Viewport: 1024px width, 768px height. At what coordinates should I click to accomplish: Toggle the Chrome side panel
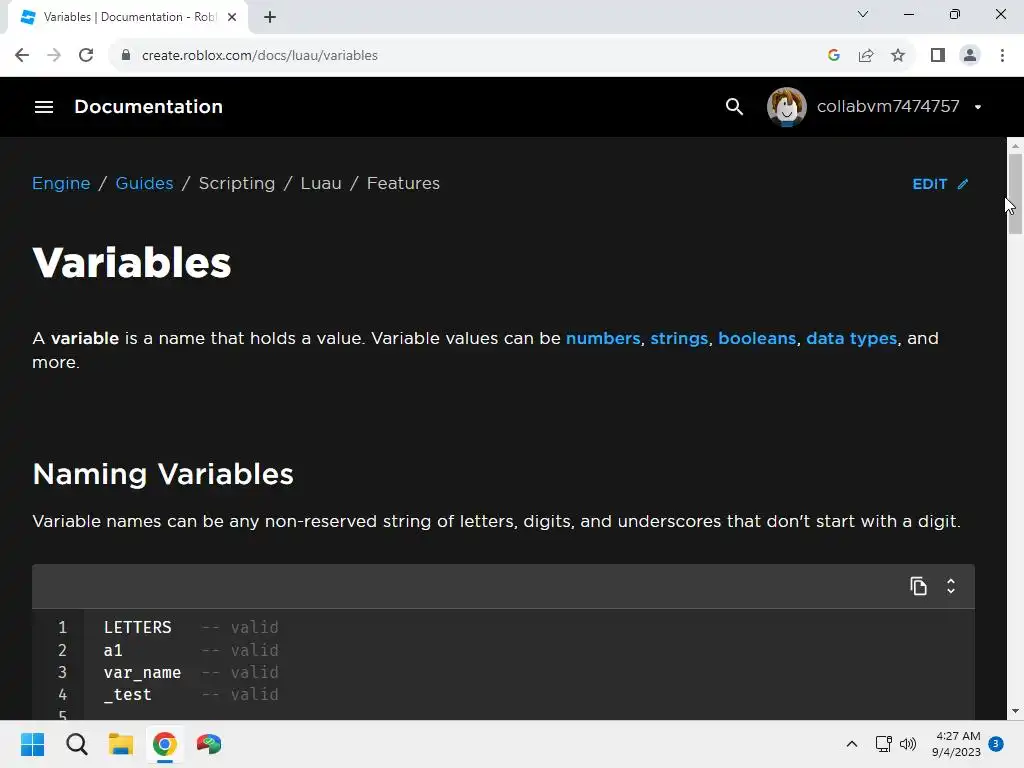pyautogui.click(x=937, y=56)
